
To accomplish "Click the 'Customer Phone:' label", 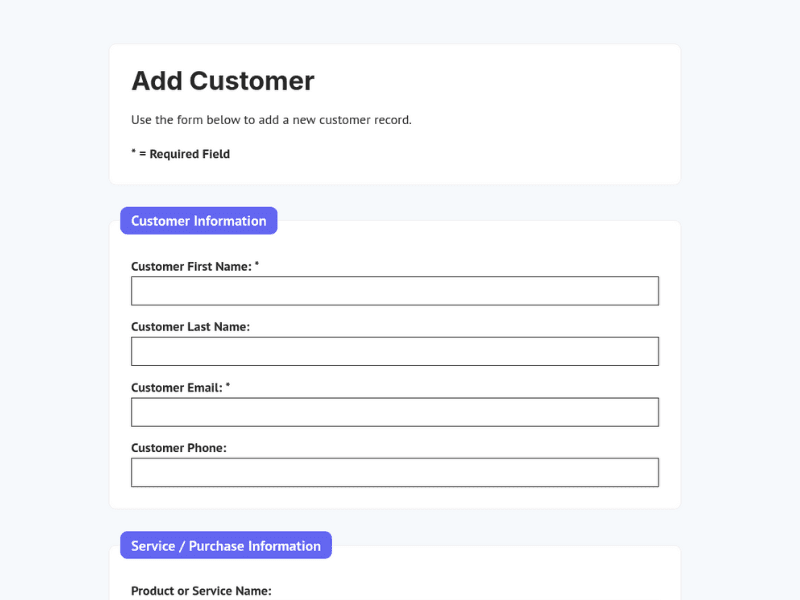I will tap(179, 448).
